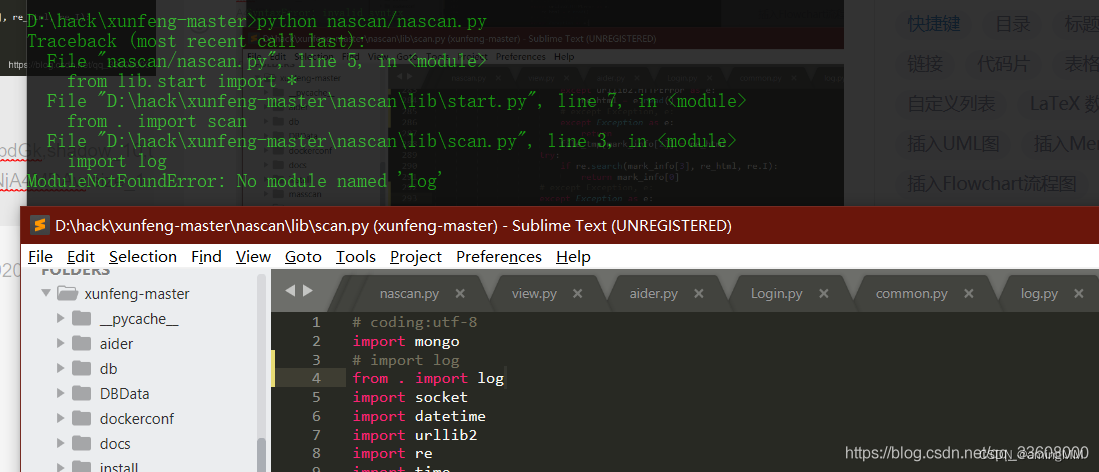Image resolution: width=1099 pixels, height=472 pixels.
Task: Open the Tools menu
Action: click(x=355, y=257)
